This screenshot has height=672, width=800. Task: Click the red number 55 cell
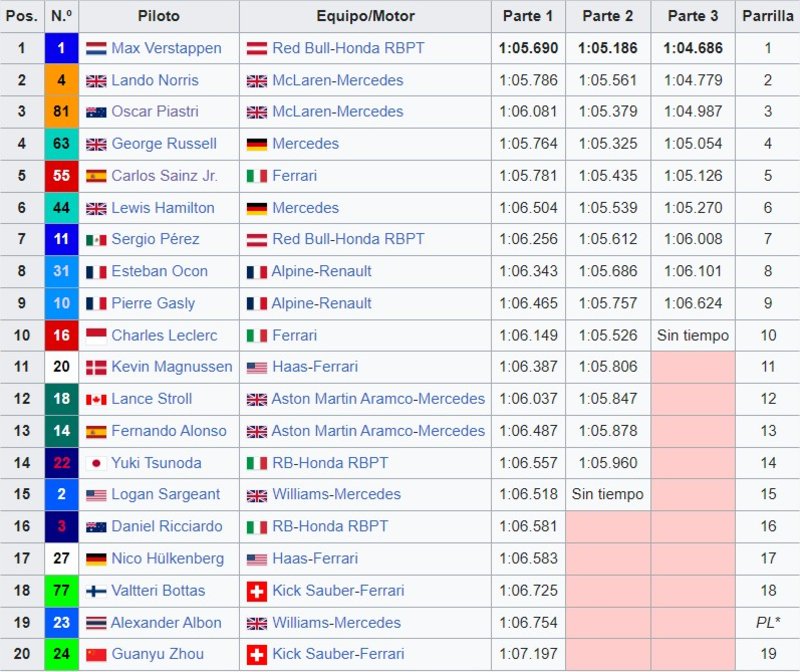coord(61,176)
